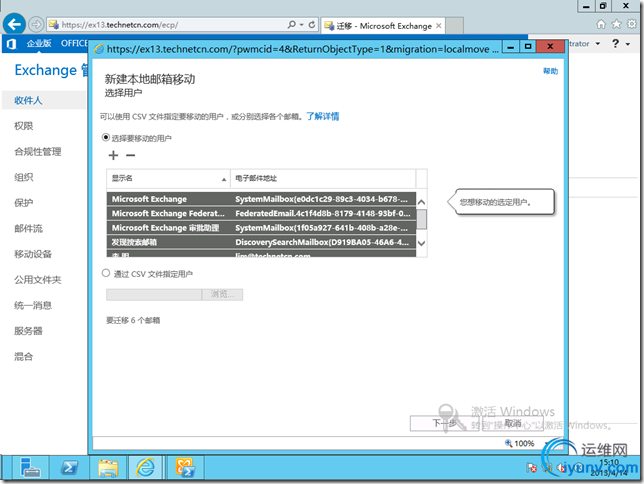Select the 发现搜索邮箱 row
644x484 pixels.
tap(261, 242)
